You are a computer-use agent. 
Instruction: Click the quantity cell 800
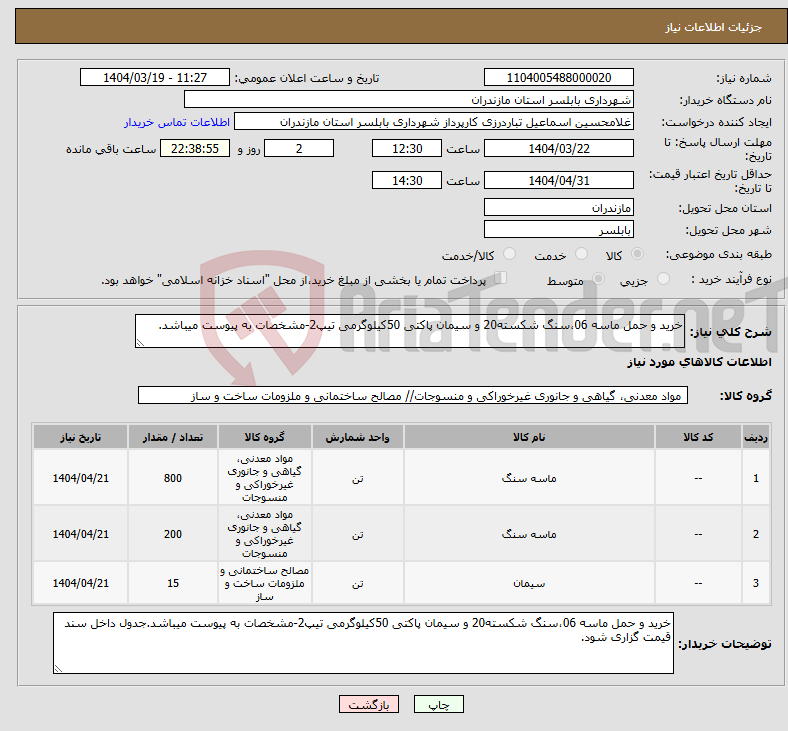173,478
